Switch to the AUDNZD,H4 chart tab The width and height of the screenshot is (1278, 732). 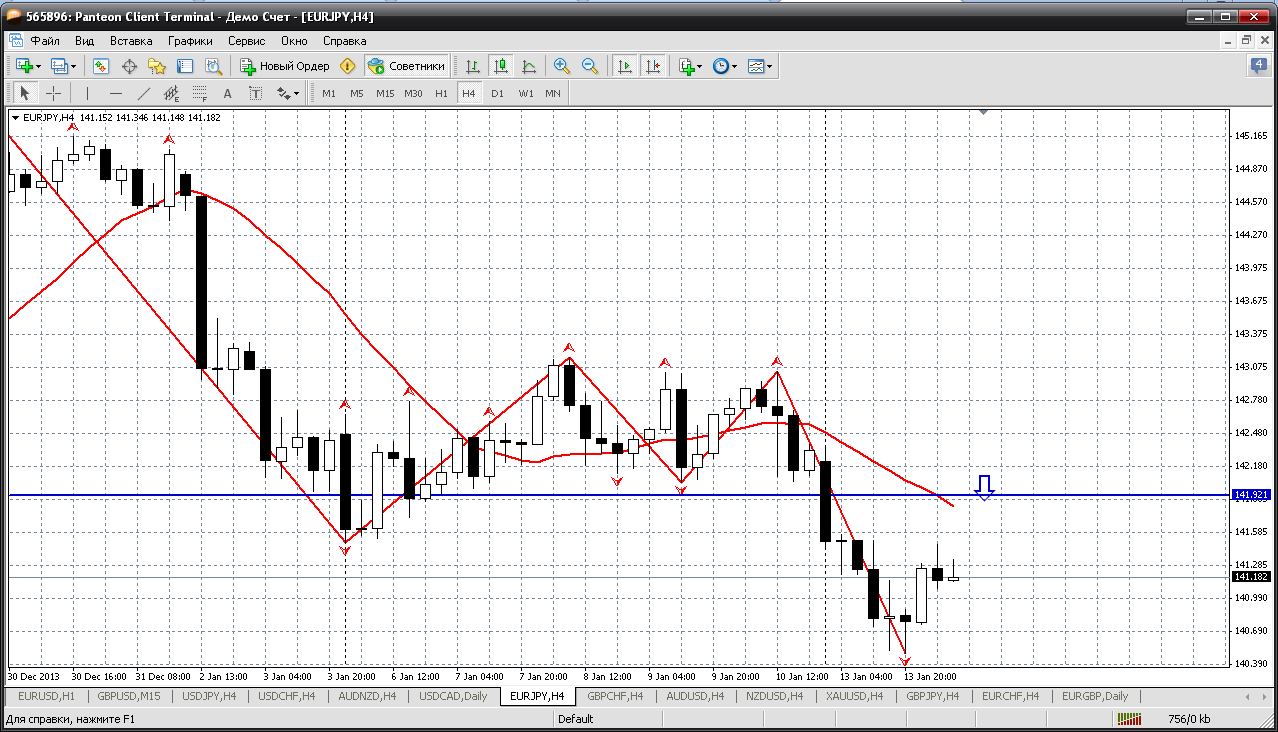coord(367,696)
